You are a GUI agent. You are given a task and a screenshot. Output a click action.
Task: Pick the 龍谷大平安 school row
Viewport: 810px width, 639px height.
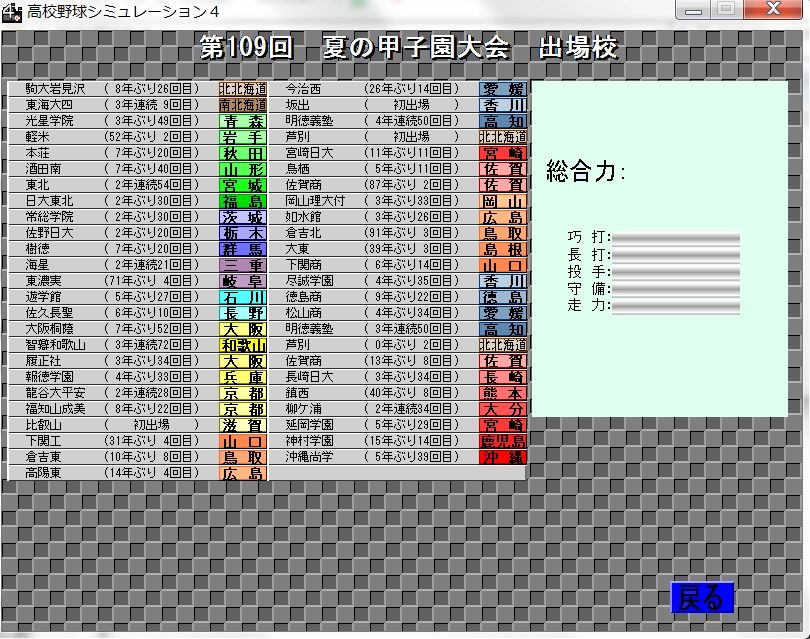[138, 393]
